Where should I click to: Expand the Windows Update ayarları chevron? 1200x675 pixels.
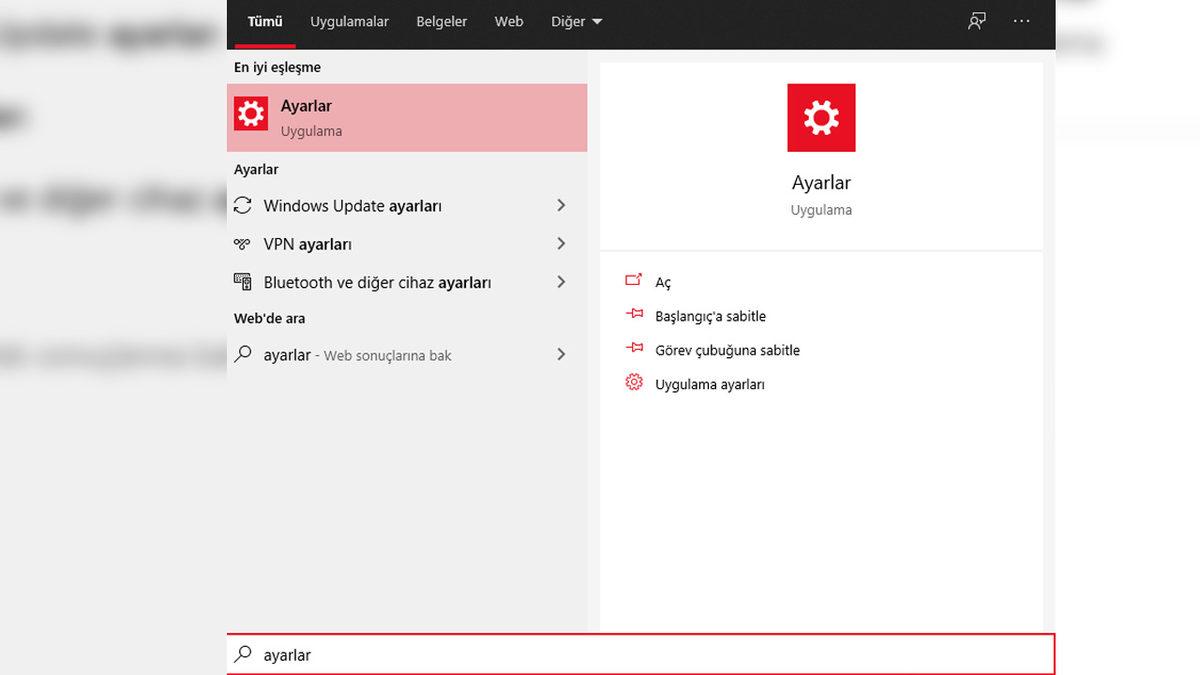(562, 204)
